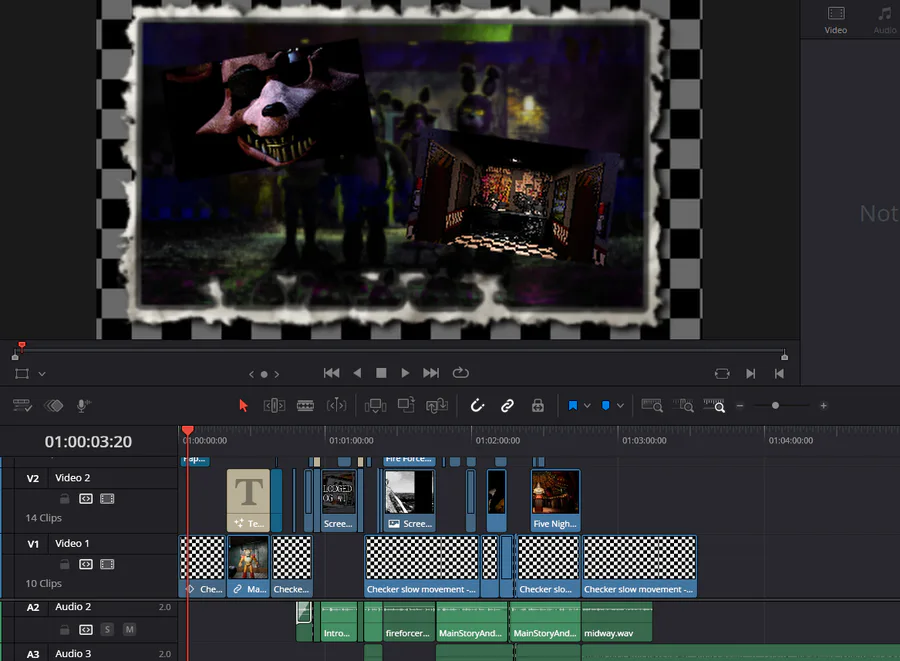
Task: Toggle the Loop playback icon
Action: 460,373
